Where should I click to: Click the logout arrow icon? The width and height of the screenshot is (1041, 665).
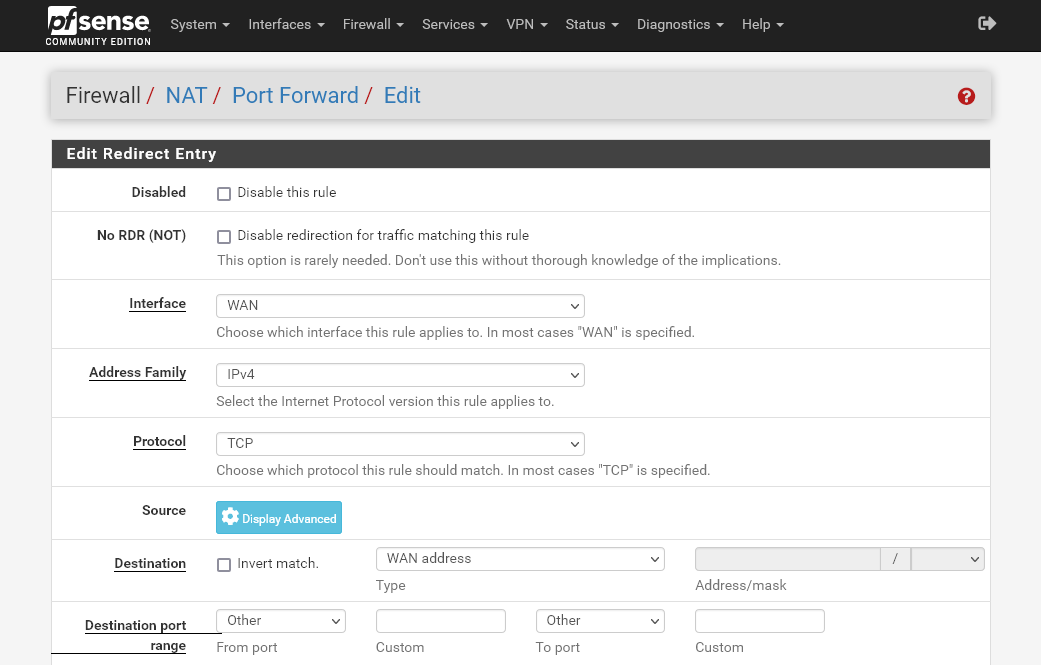[987, 24]
